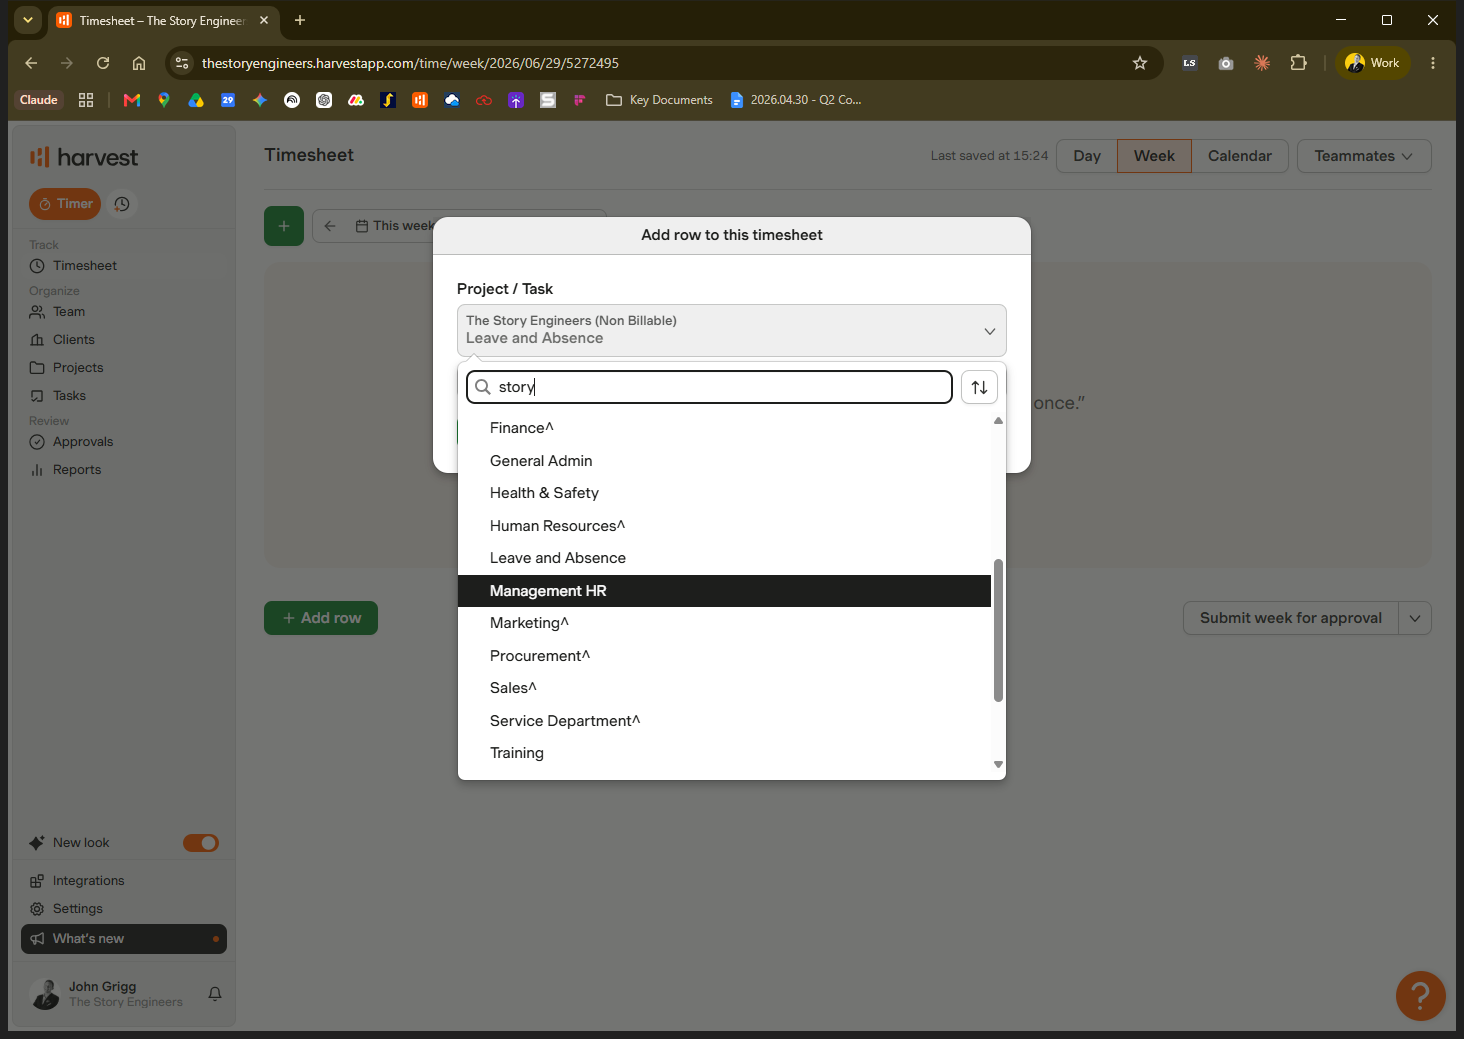Open Projects in sidebar
The image size is (1464, 1039).
click(77, 368)
